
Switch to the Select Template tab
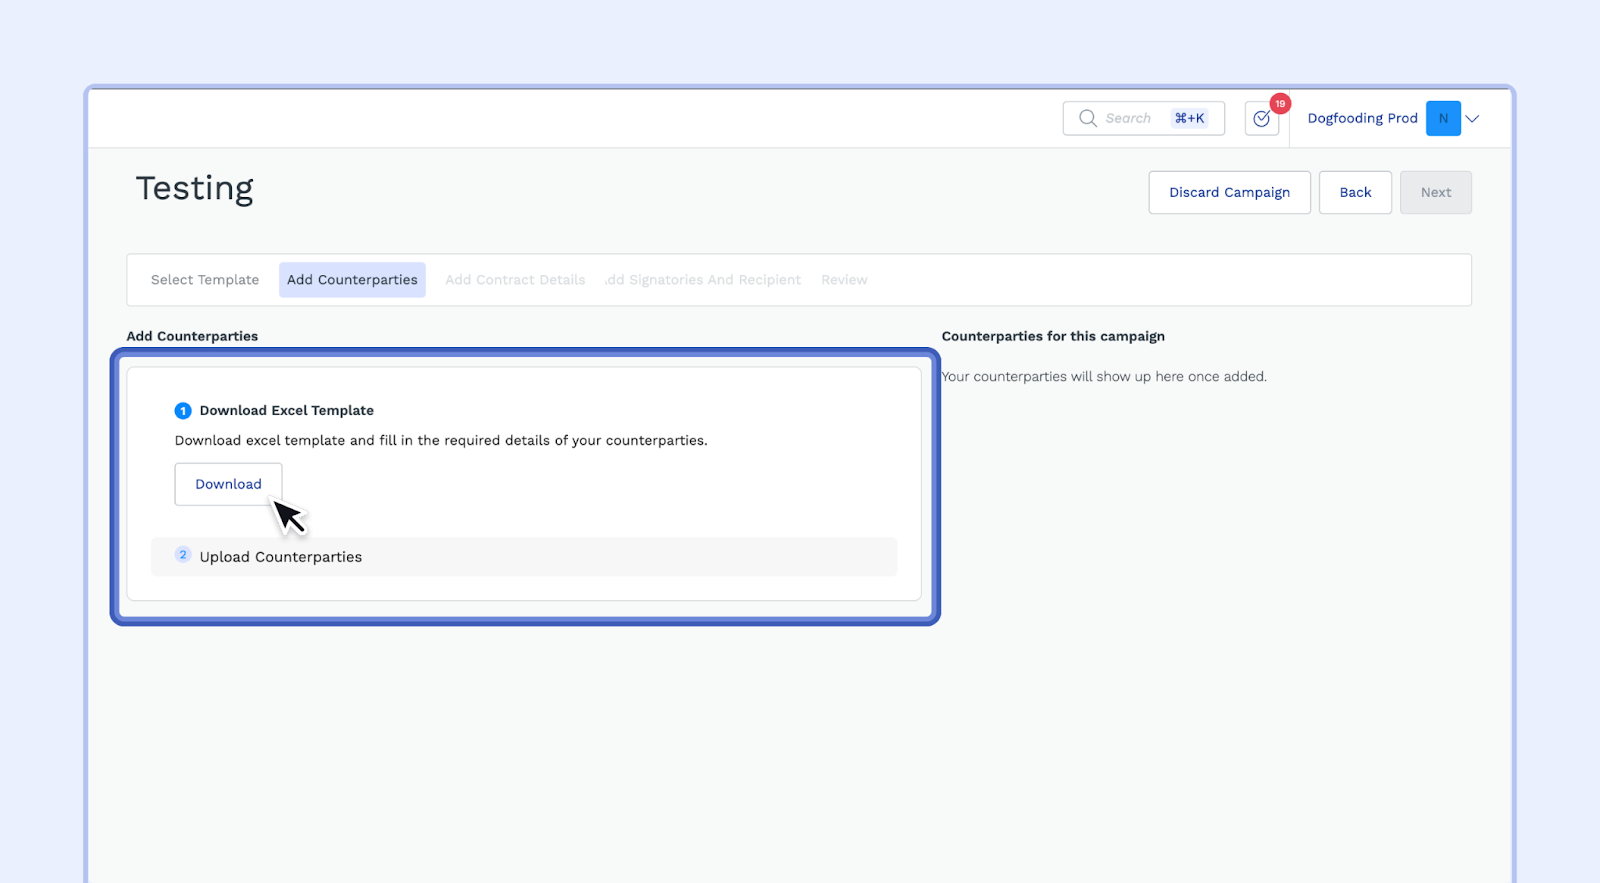point(205,280)
